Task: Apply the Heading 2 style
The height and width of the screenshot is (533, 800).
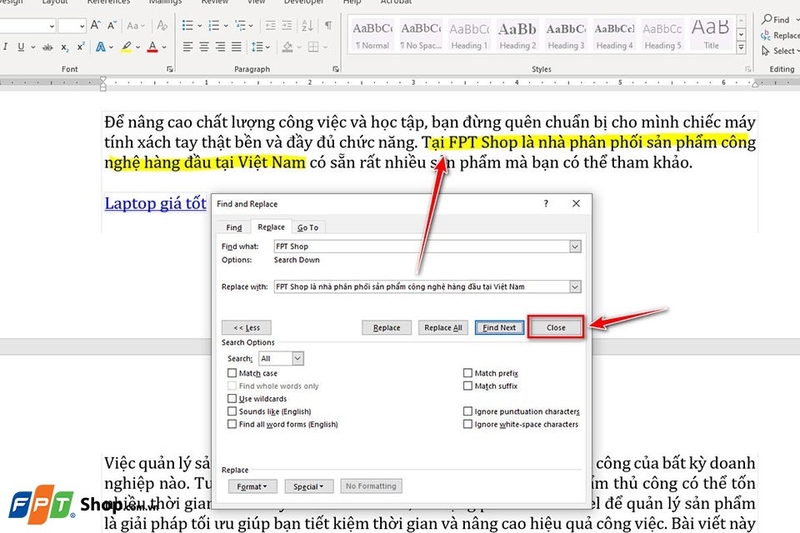Action: 517,35
